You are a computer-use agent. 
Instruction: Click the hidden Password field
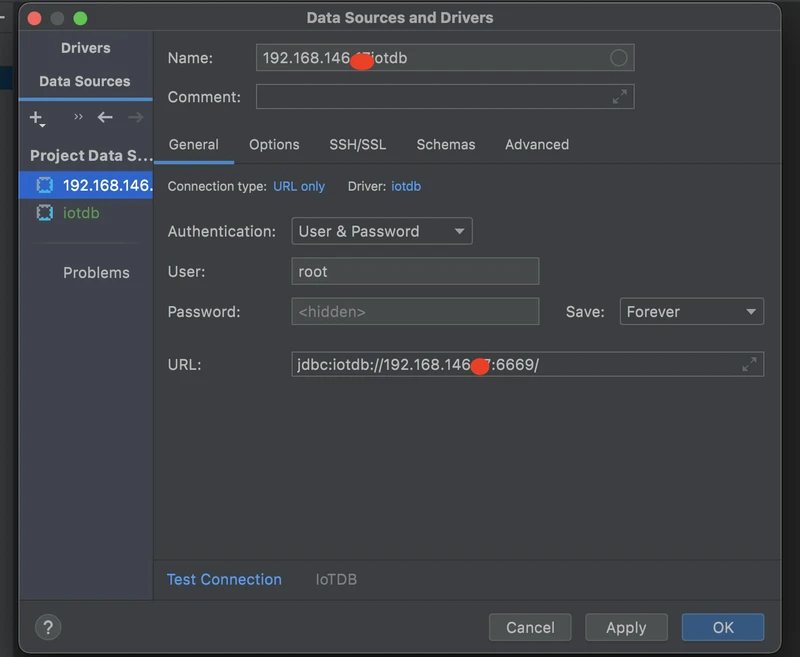tap(415, 311)
